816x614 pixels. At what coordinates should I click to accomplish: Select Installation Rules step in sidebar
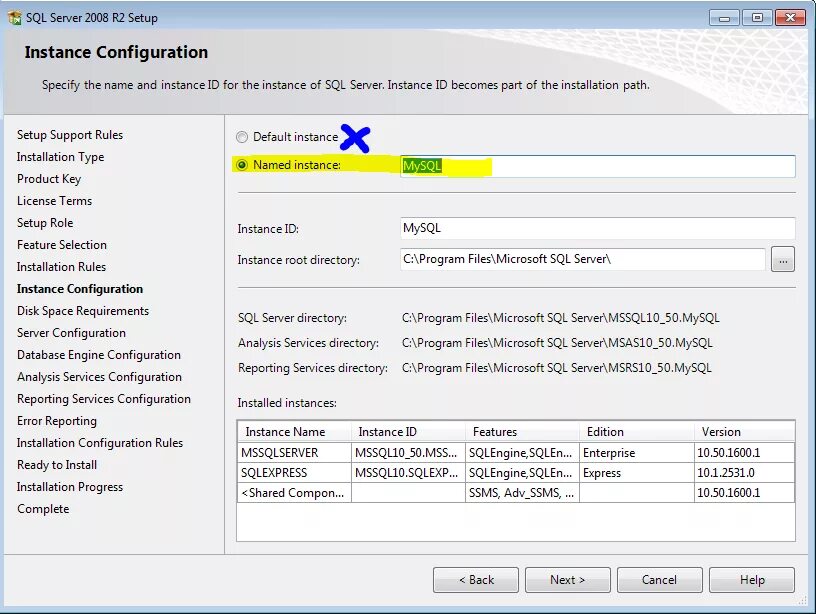pos(61,266)
